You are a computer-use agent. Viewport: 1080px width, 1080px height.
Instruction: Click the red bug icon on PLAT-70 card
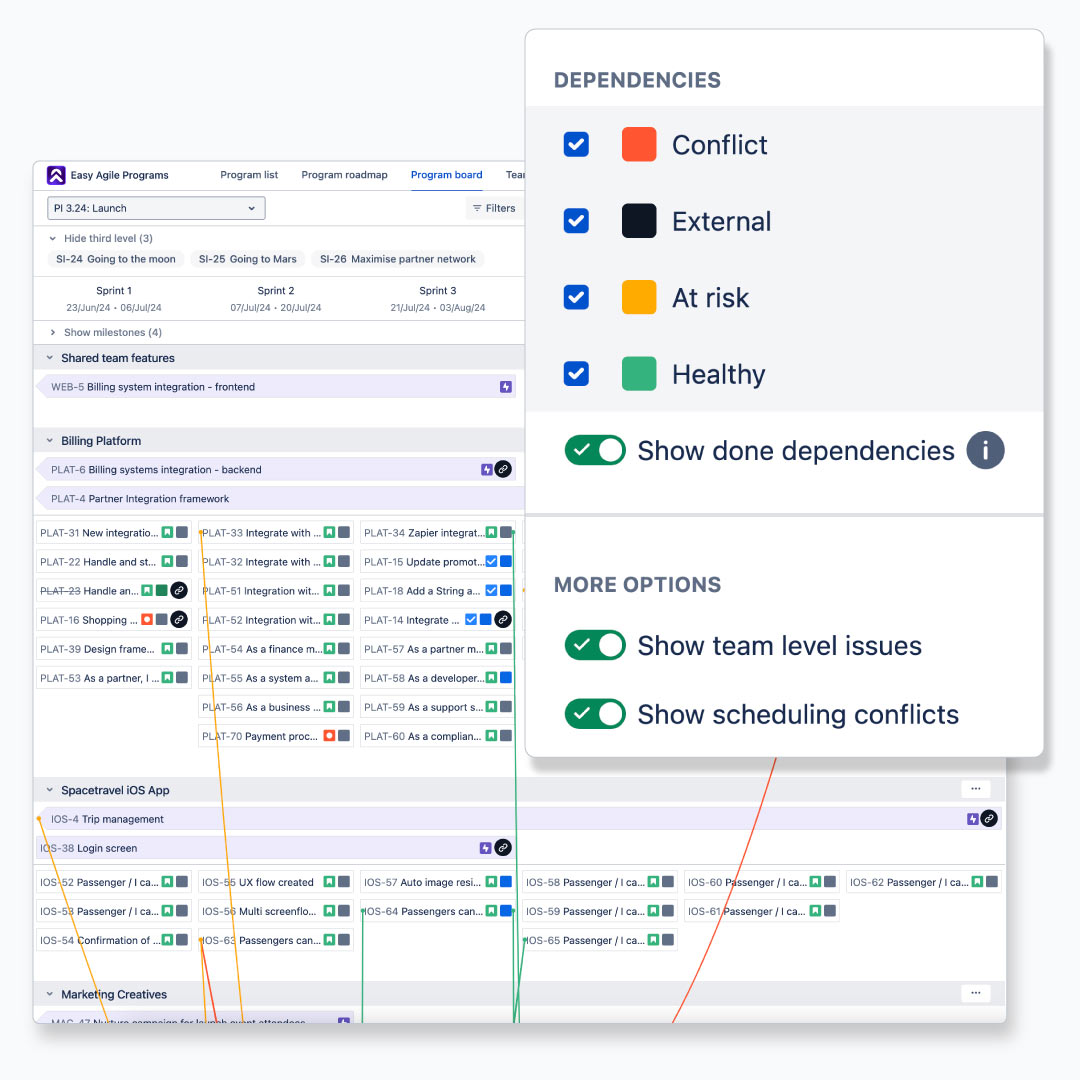(329, 736)
